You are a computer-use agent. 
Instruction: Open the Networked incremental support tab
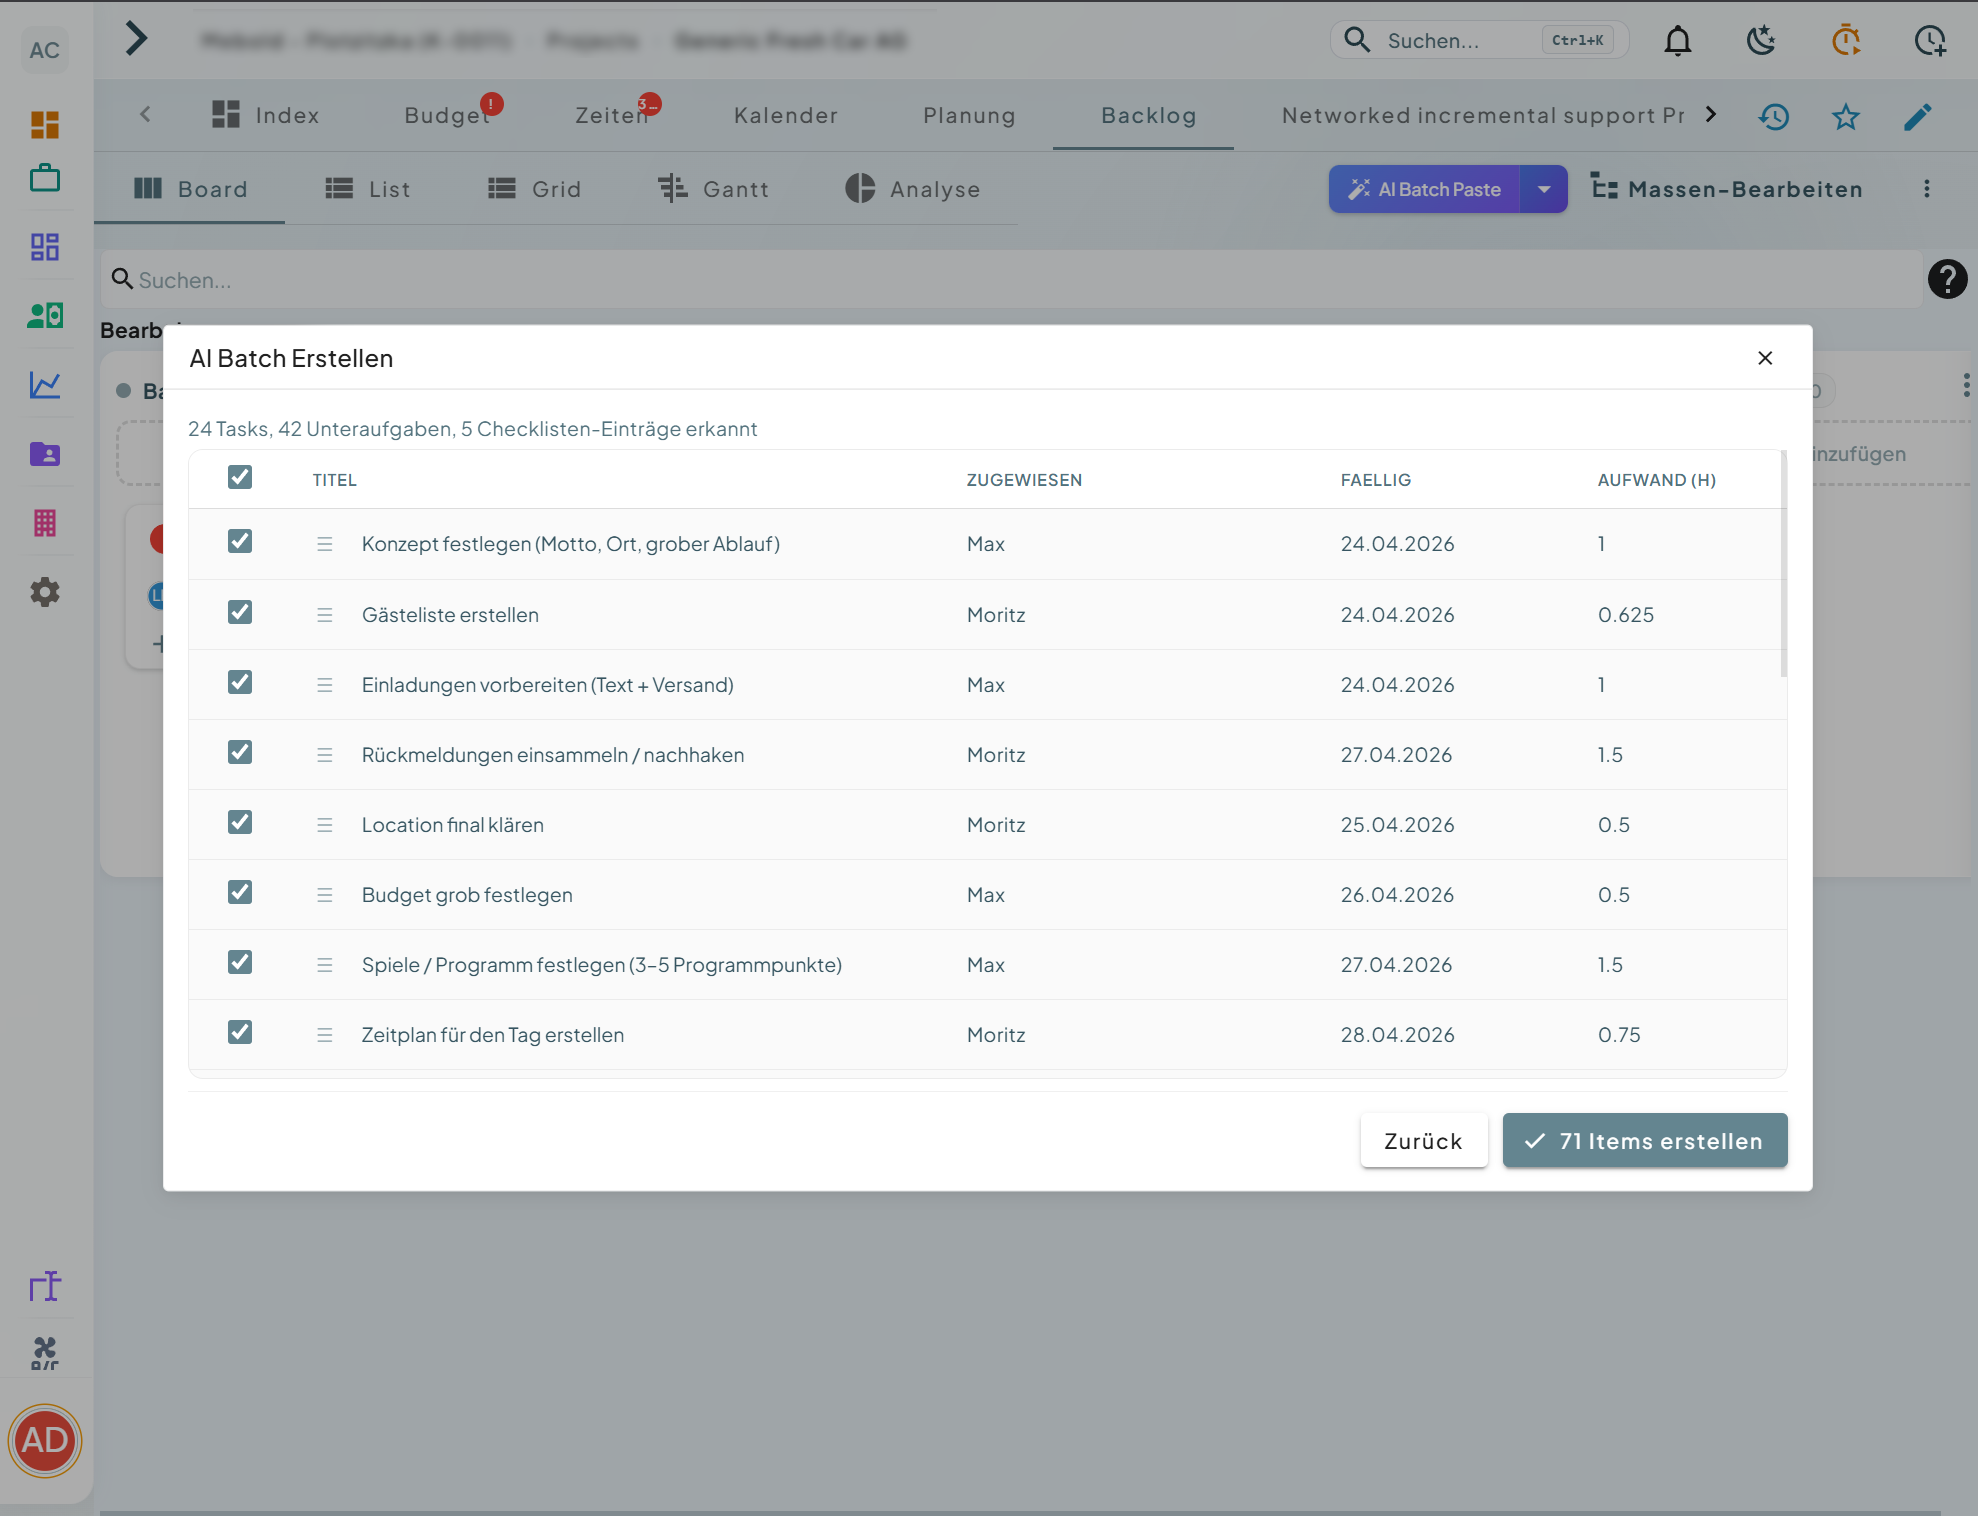pyautogui.click(x=1483, y=115)
